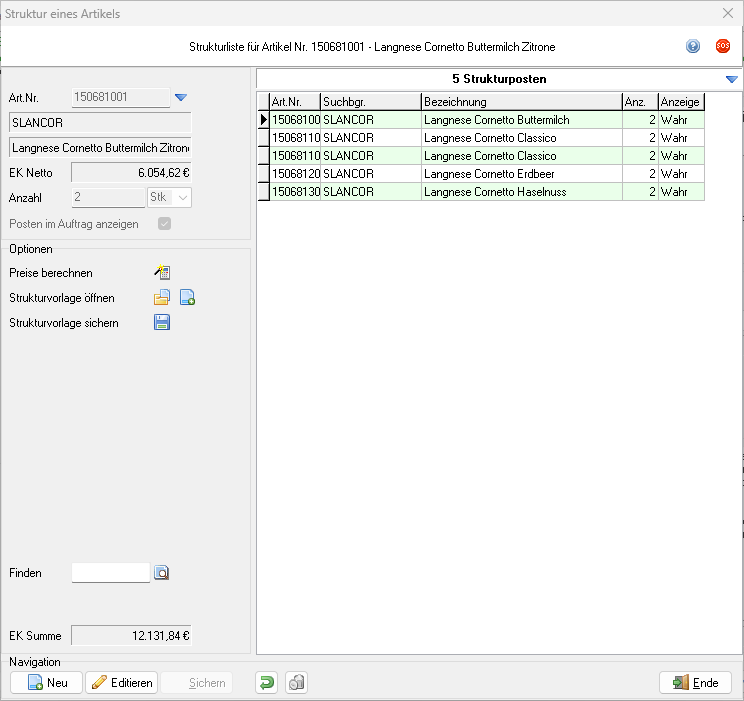This screenshot has height=701, width=744.
Task: Click the Suchbgr. column header
Action: tap(370, 102)
